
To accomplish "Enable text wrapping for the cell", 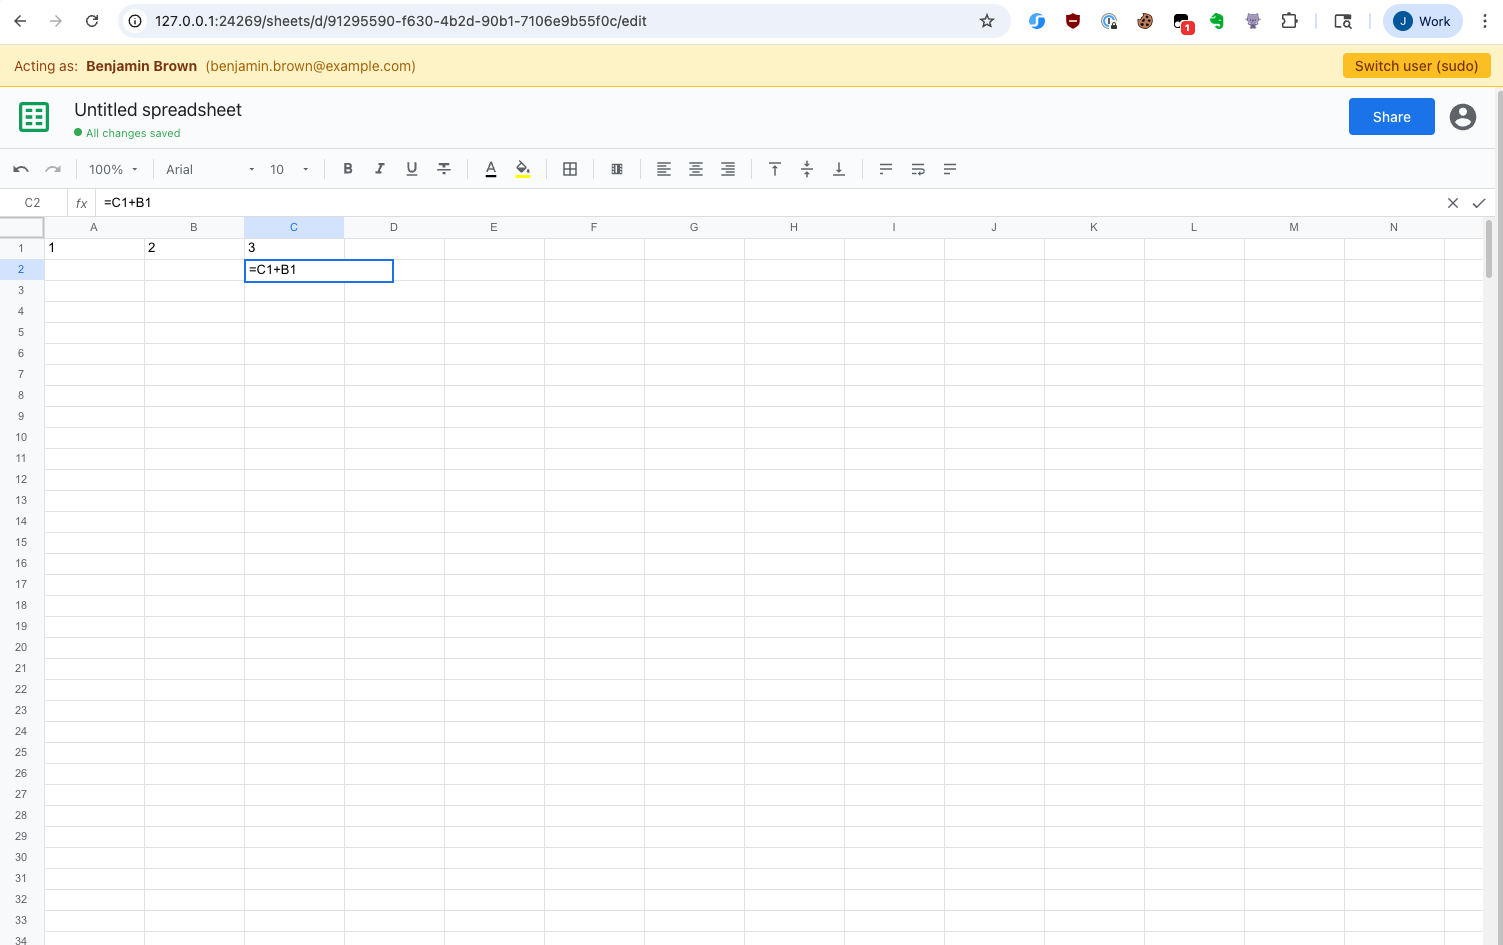I will (x=918, y=169).
